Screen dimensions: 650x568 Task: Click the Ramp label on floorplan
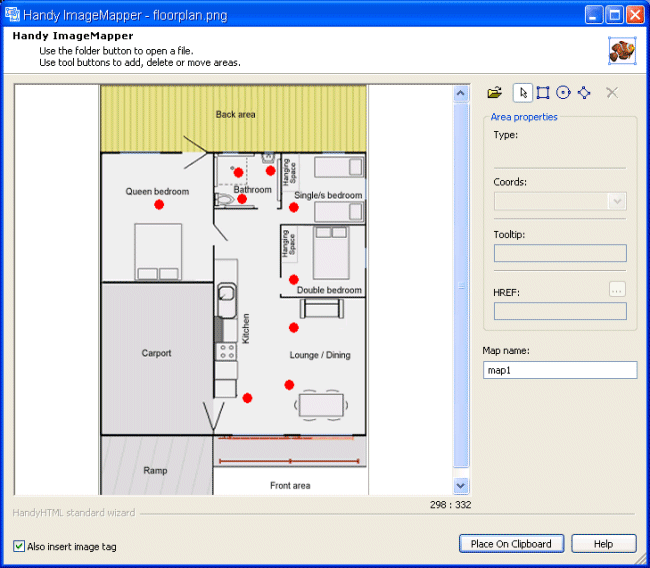point(155,471)
